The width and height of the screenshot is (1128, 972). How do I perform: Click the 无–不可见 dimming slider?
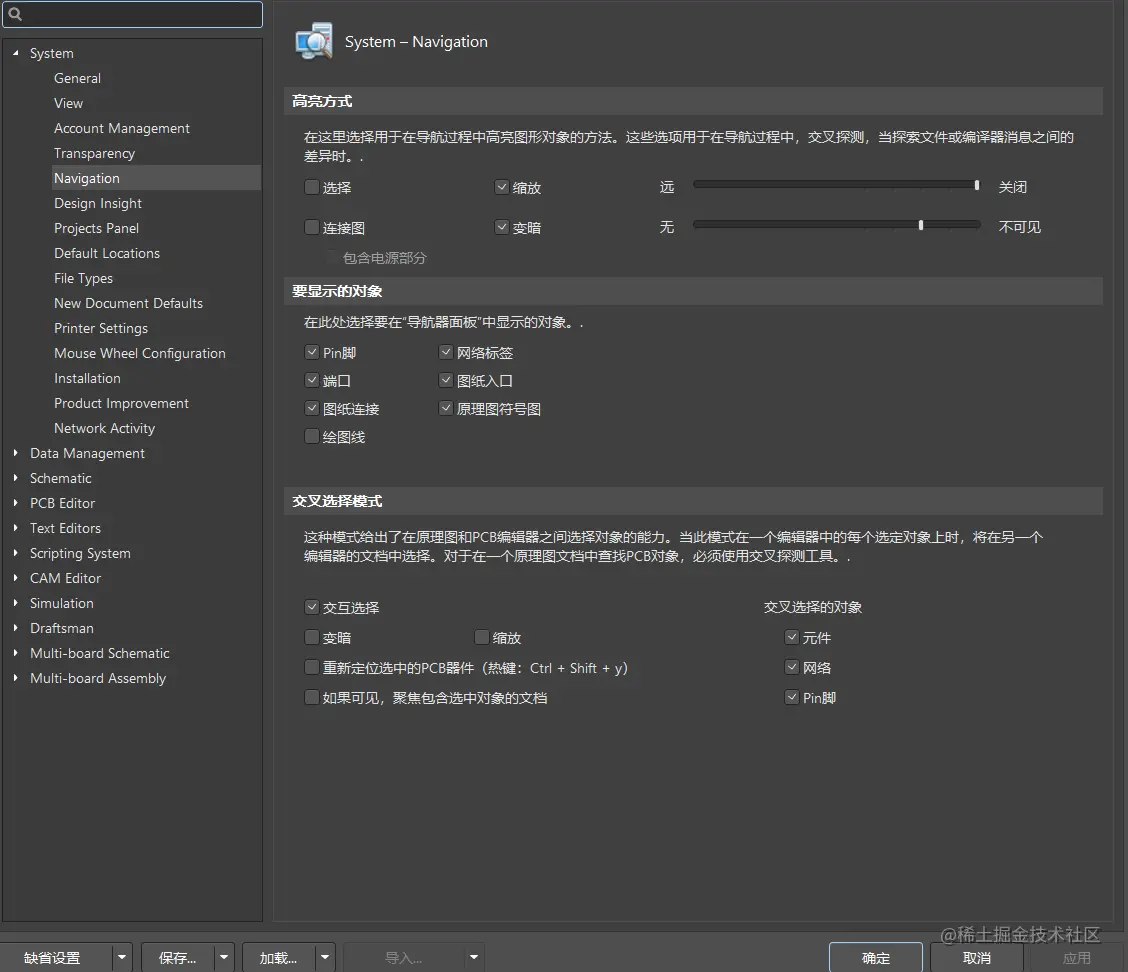point(836,225)
